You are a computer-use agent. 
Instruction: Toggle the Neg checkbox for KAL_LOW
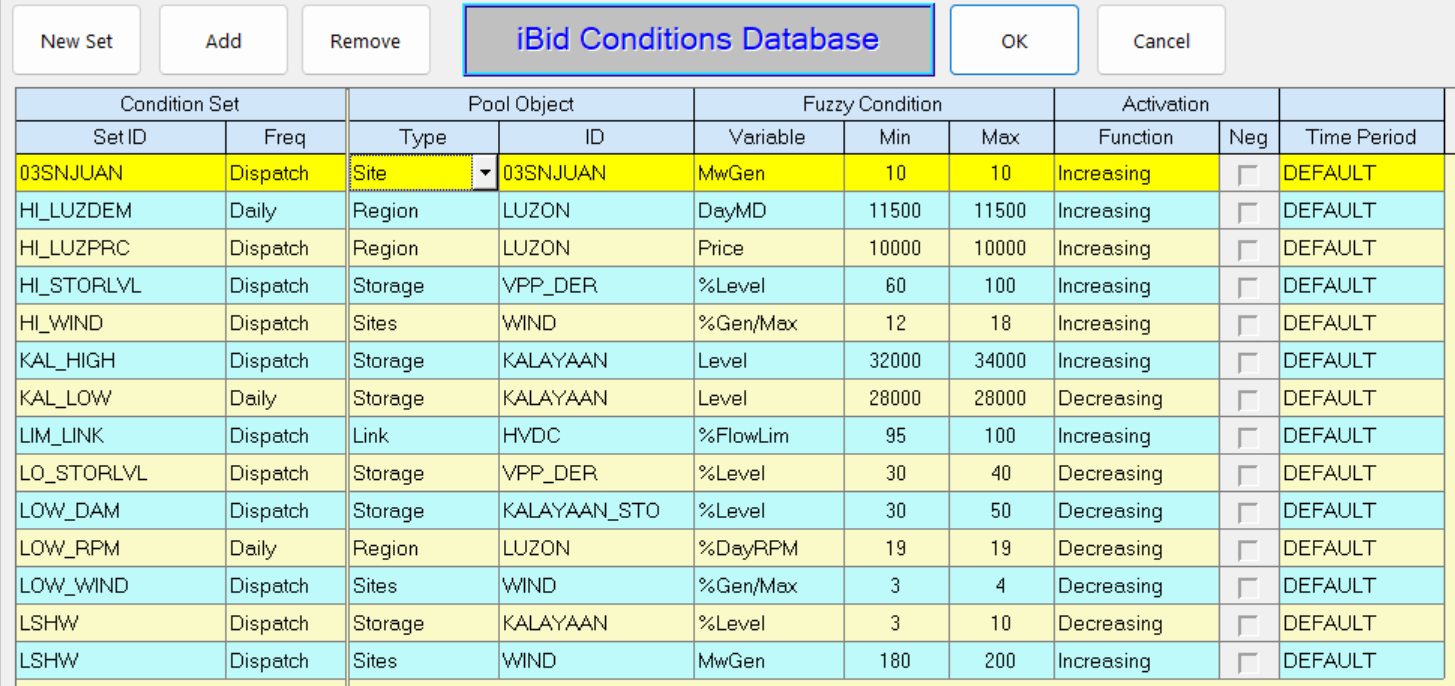click(1248, 398)
